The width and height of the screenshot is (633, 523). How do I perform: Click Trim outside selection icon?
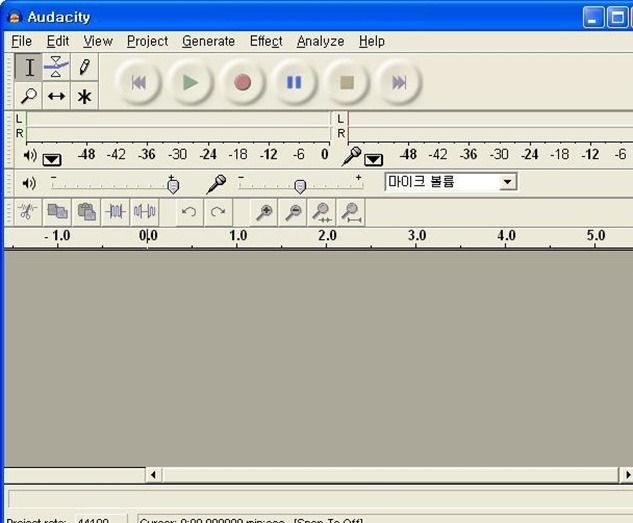pyautogui.click(x=116, y=212)
